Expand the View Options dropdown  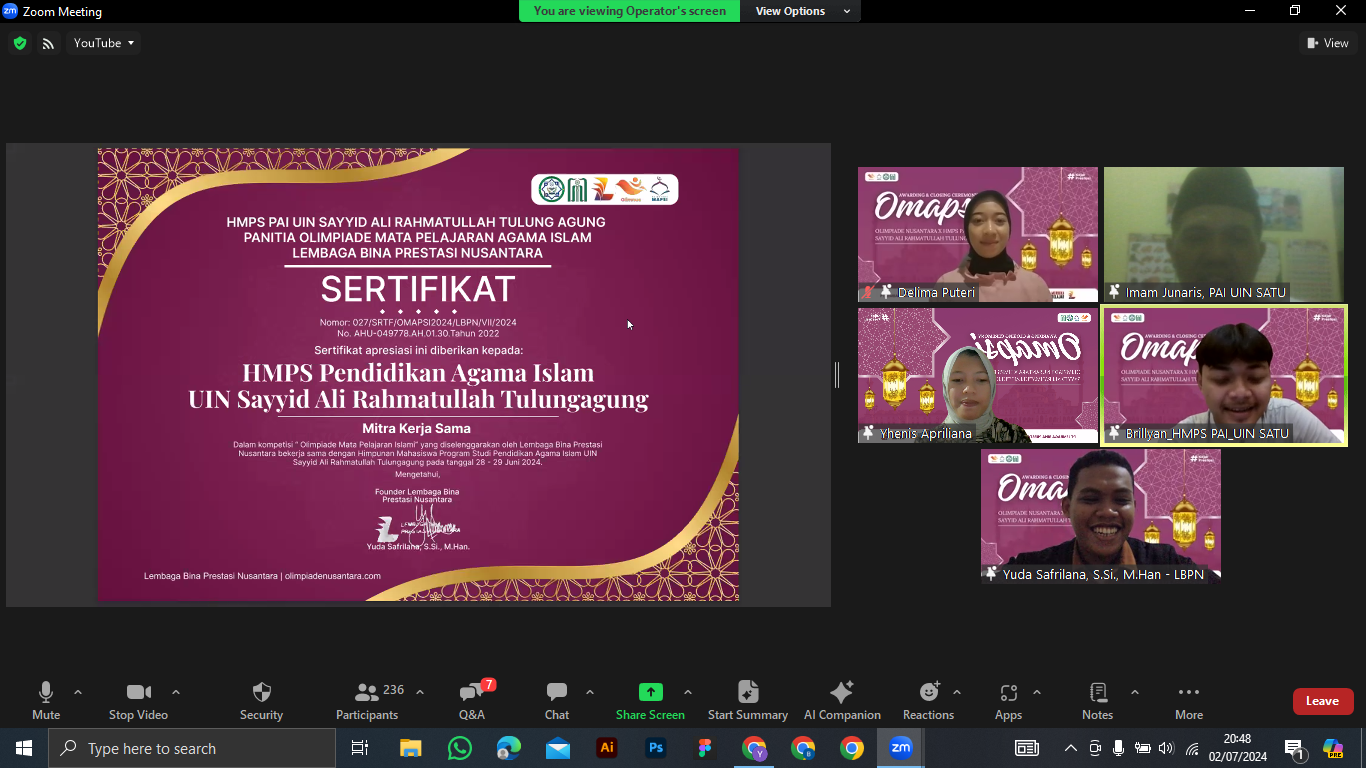(x=803, y=11)
